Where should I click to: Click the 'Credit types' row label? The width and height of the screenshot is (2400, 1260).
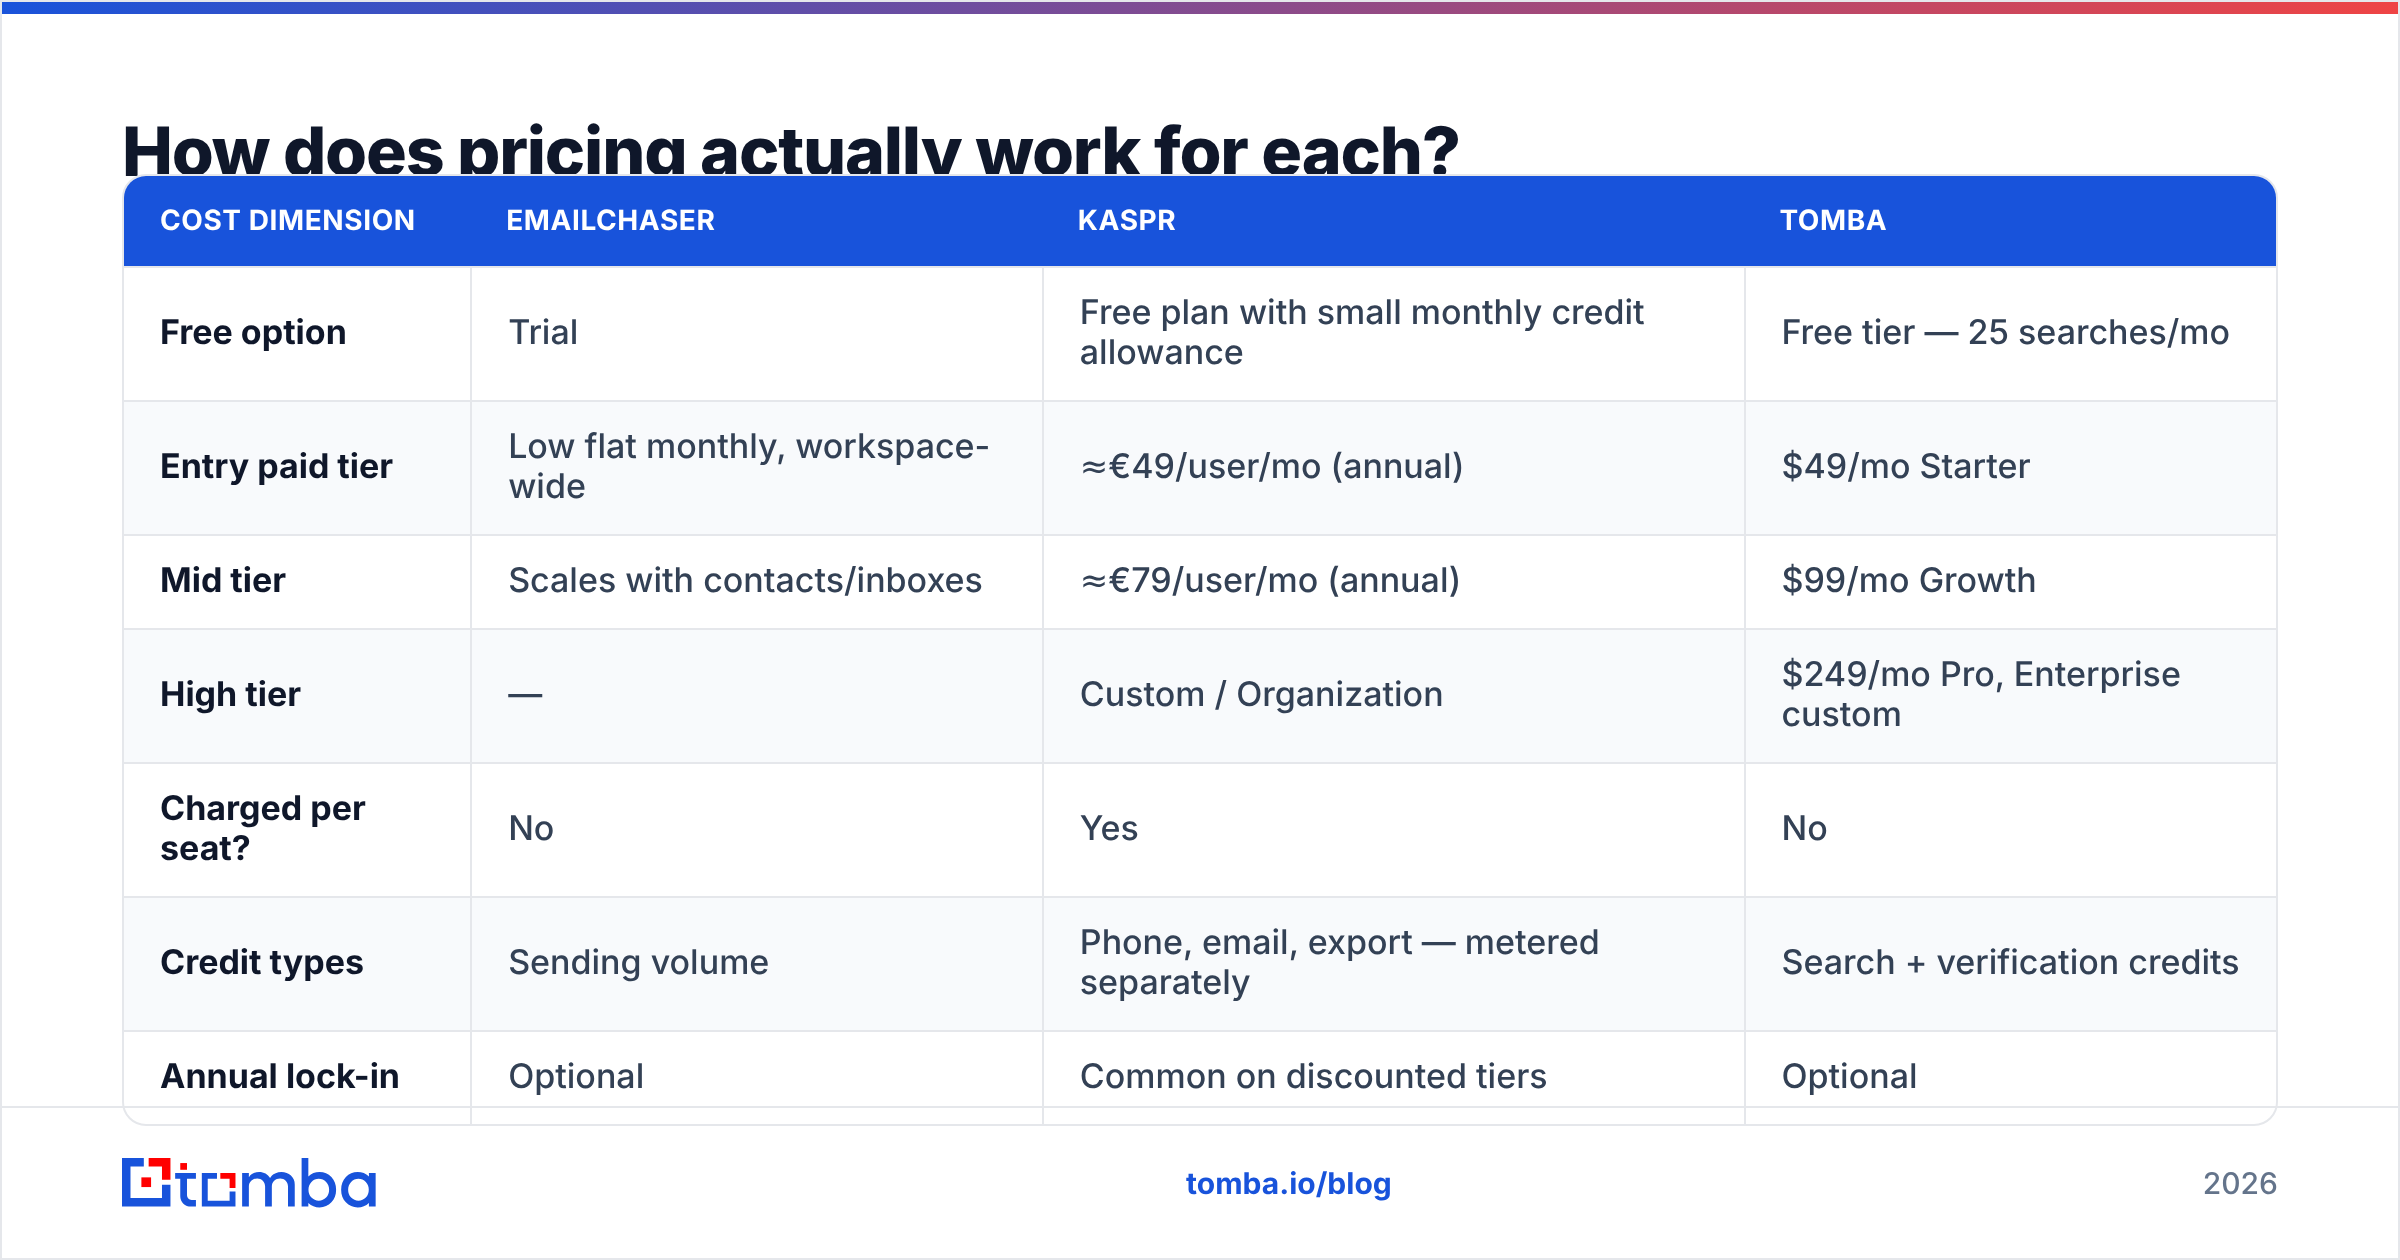[261, 962]
